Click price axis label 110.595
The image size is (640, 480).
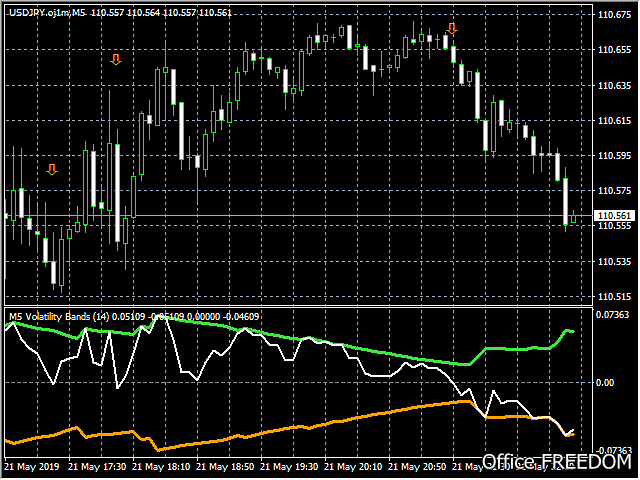pos(614,156)
